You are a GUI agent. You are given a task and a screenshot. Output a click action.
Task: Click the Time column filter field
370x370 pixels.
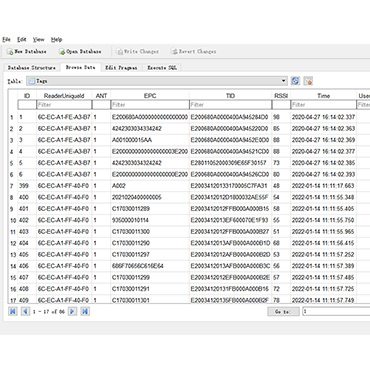323,105
